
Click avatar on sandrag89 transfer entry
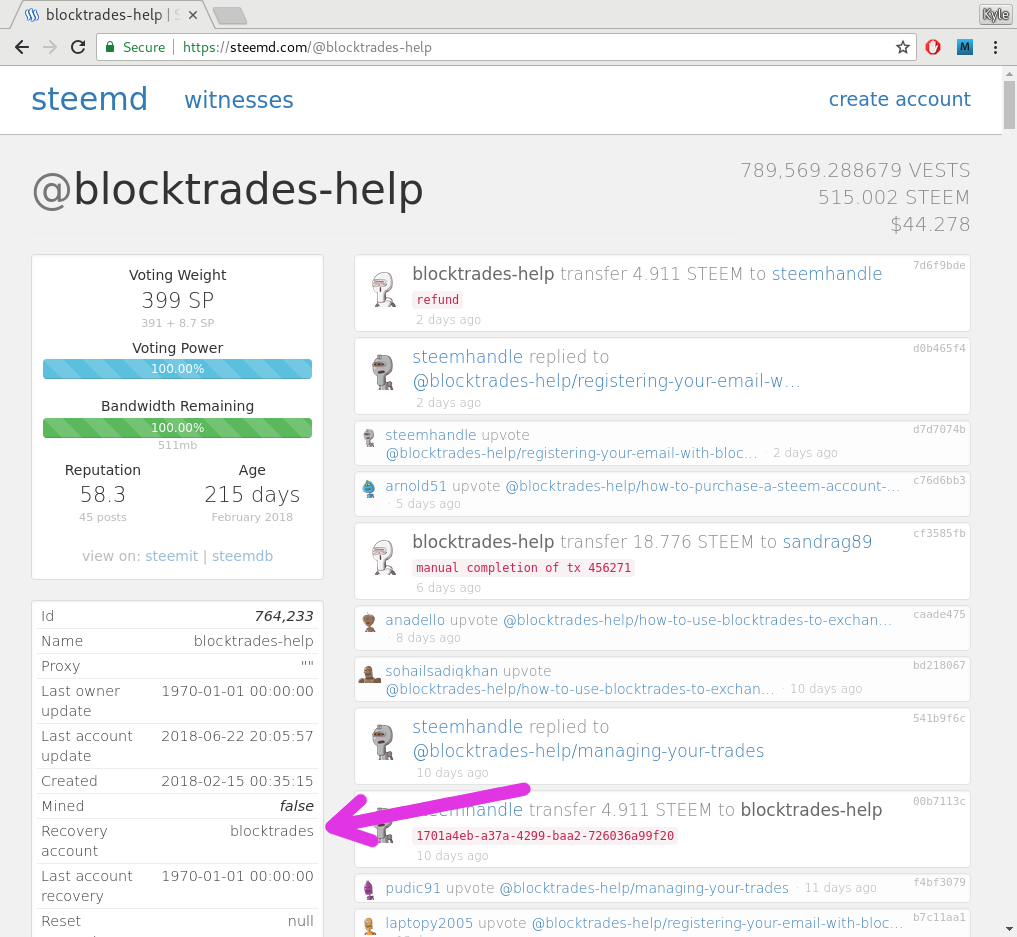[384, 557]
